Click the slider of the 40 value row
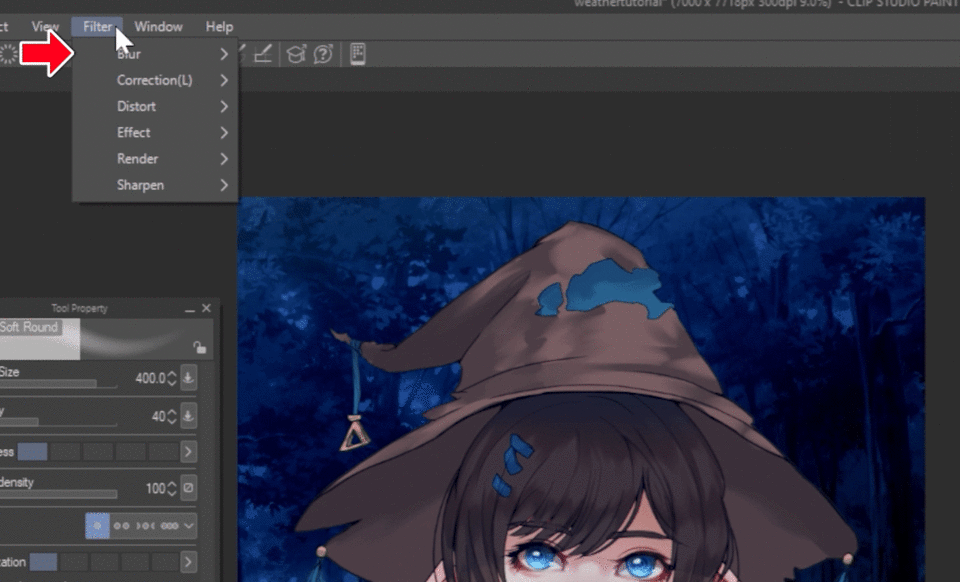This screenshot has width=960, height=582. 58,422
